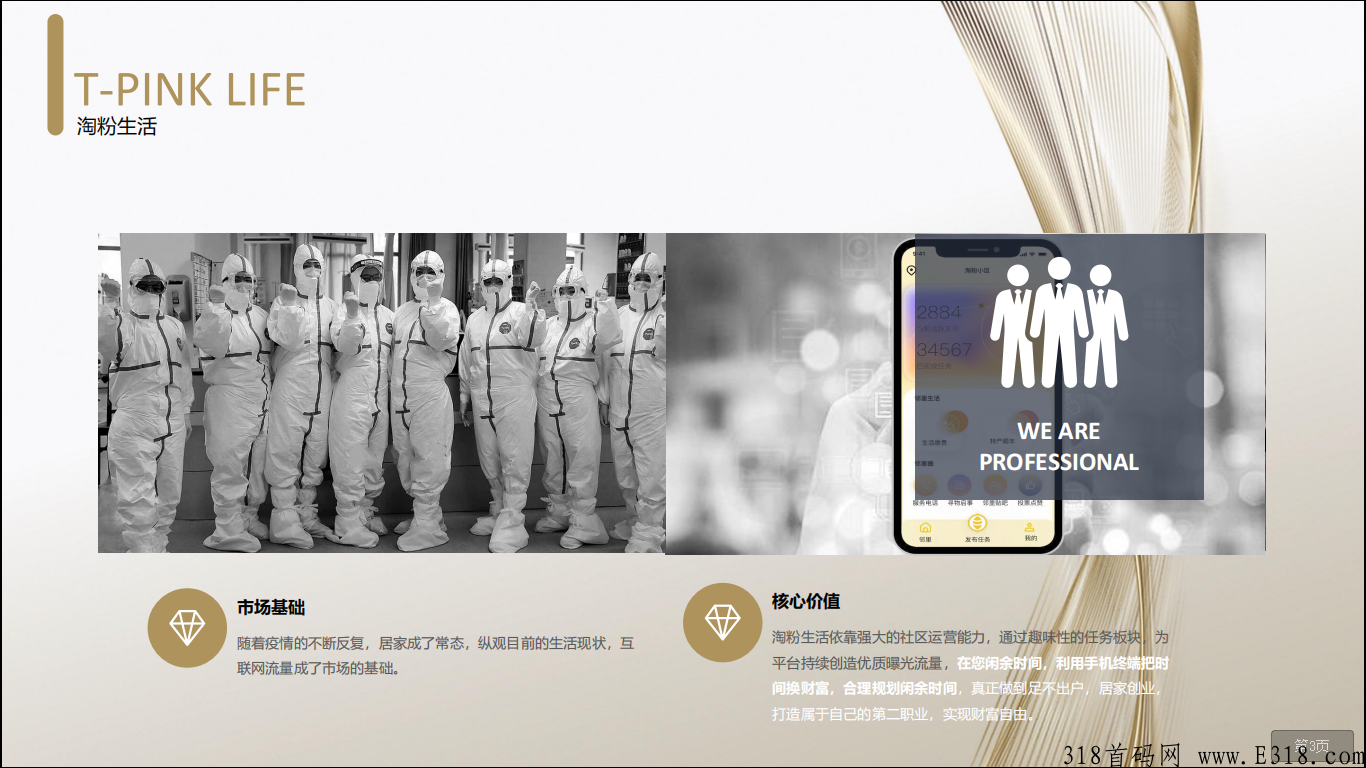Click the 2884 number on the phone screen
The height and width of the screenshot is (768, 1366).
pos(939,312)
